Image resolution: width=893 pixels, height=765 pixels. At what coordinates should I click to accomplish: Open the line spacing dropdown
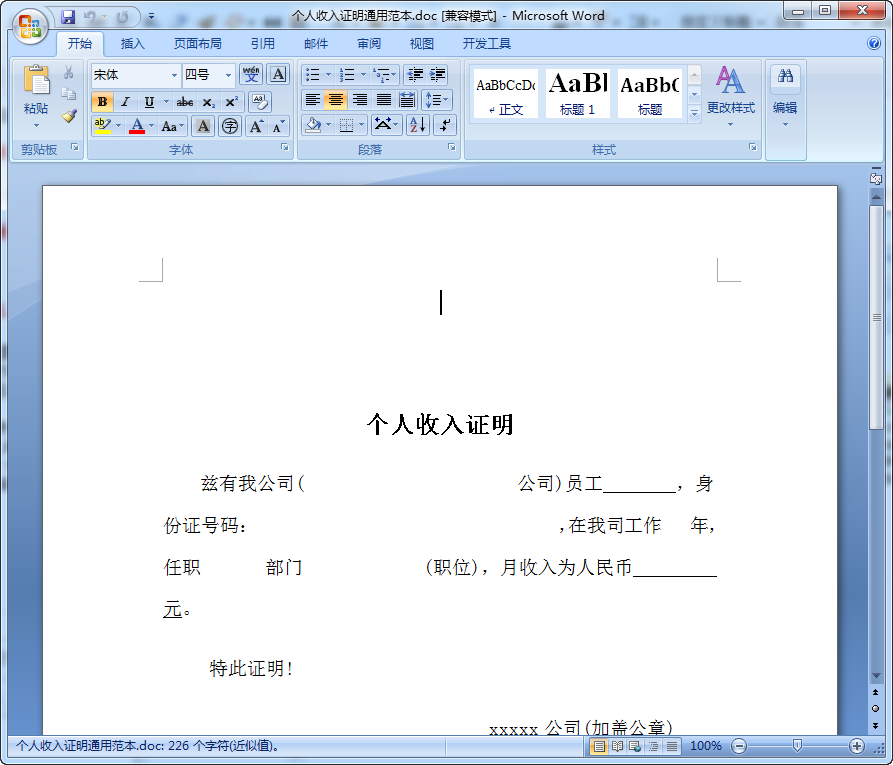pyautogui.click(x=436, y=100)
